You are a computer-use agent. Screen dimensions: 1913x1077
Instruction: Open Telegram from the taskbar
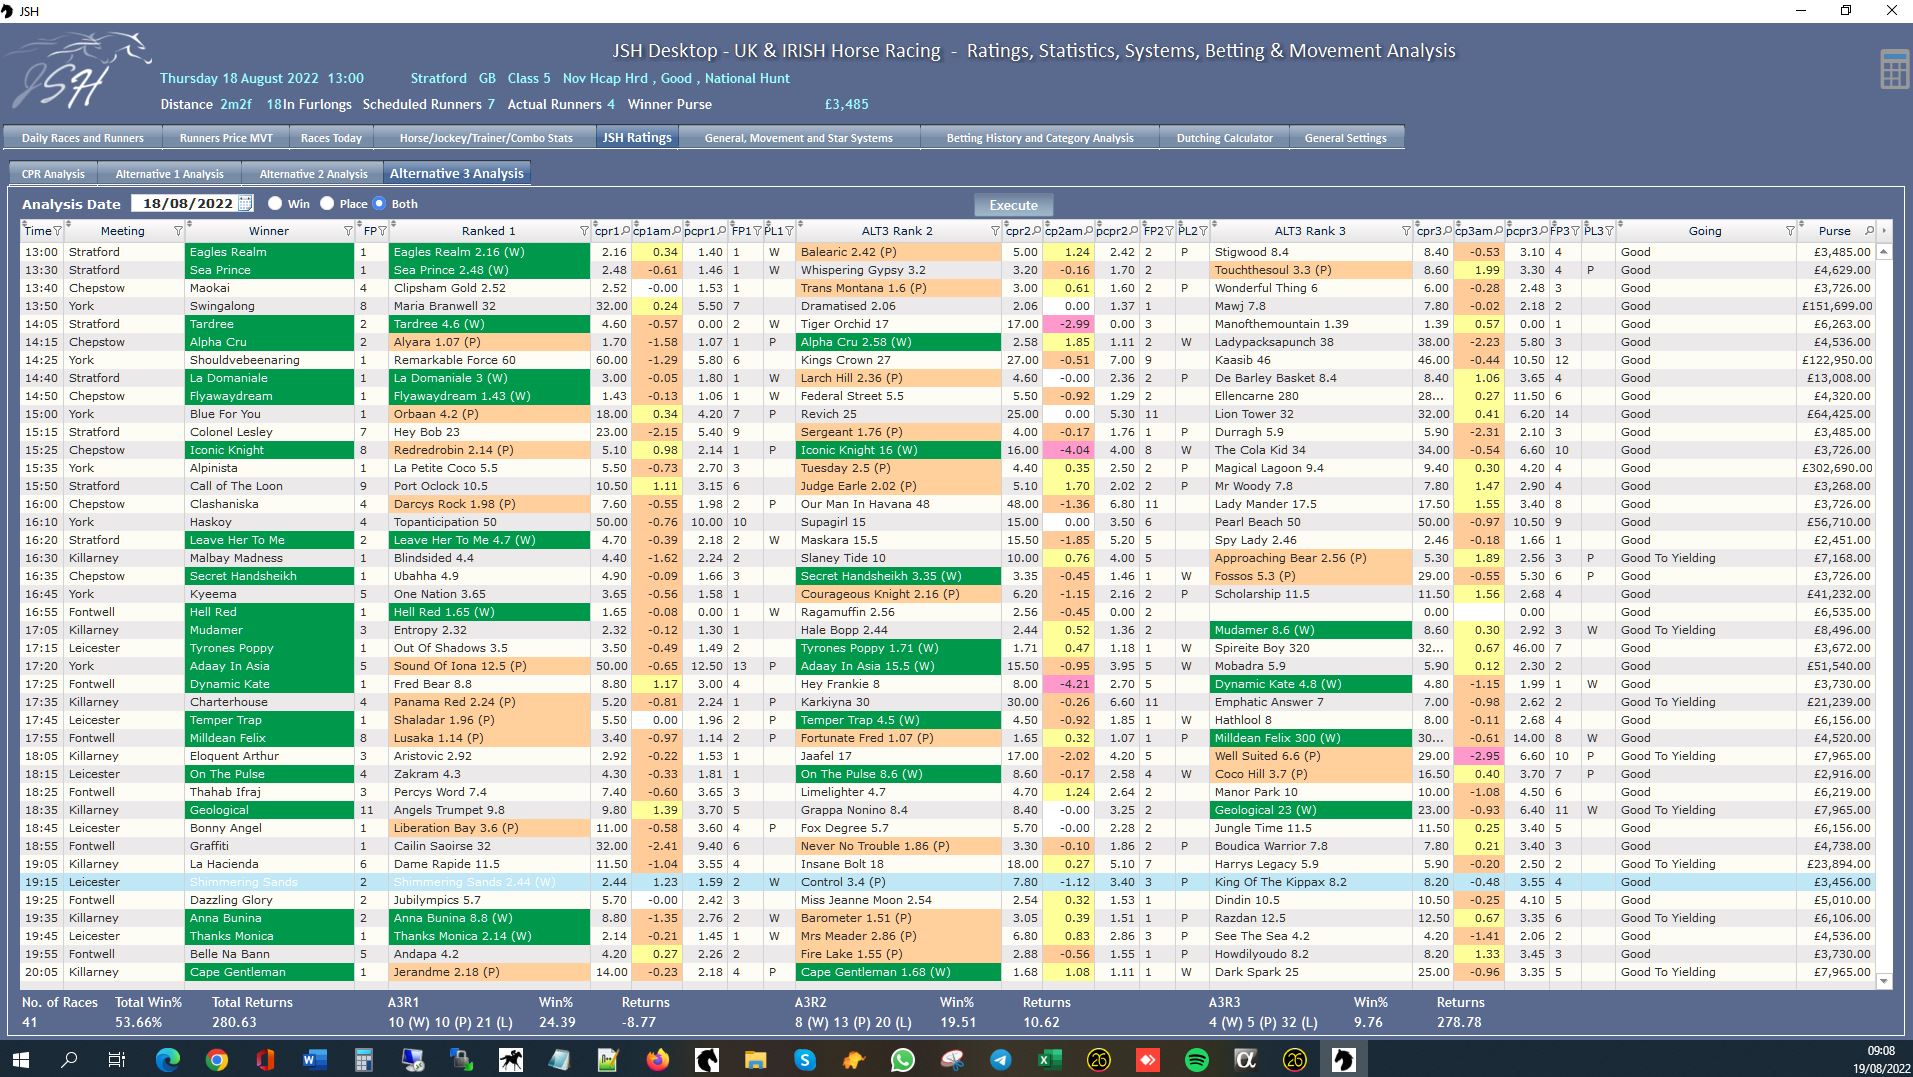tap(1000, 1060)
